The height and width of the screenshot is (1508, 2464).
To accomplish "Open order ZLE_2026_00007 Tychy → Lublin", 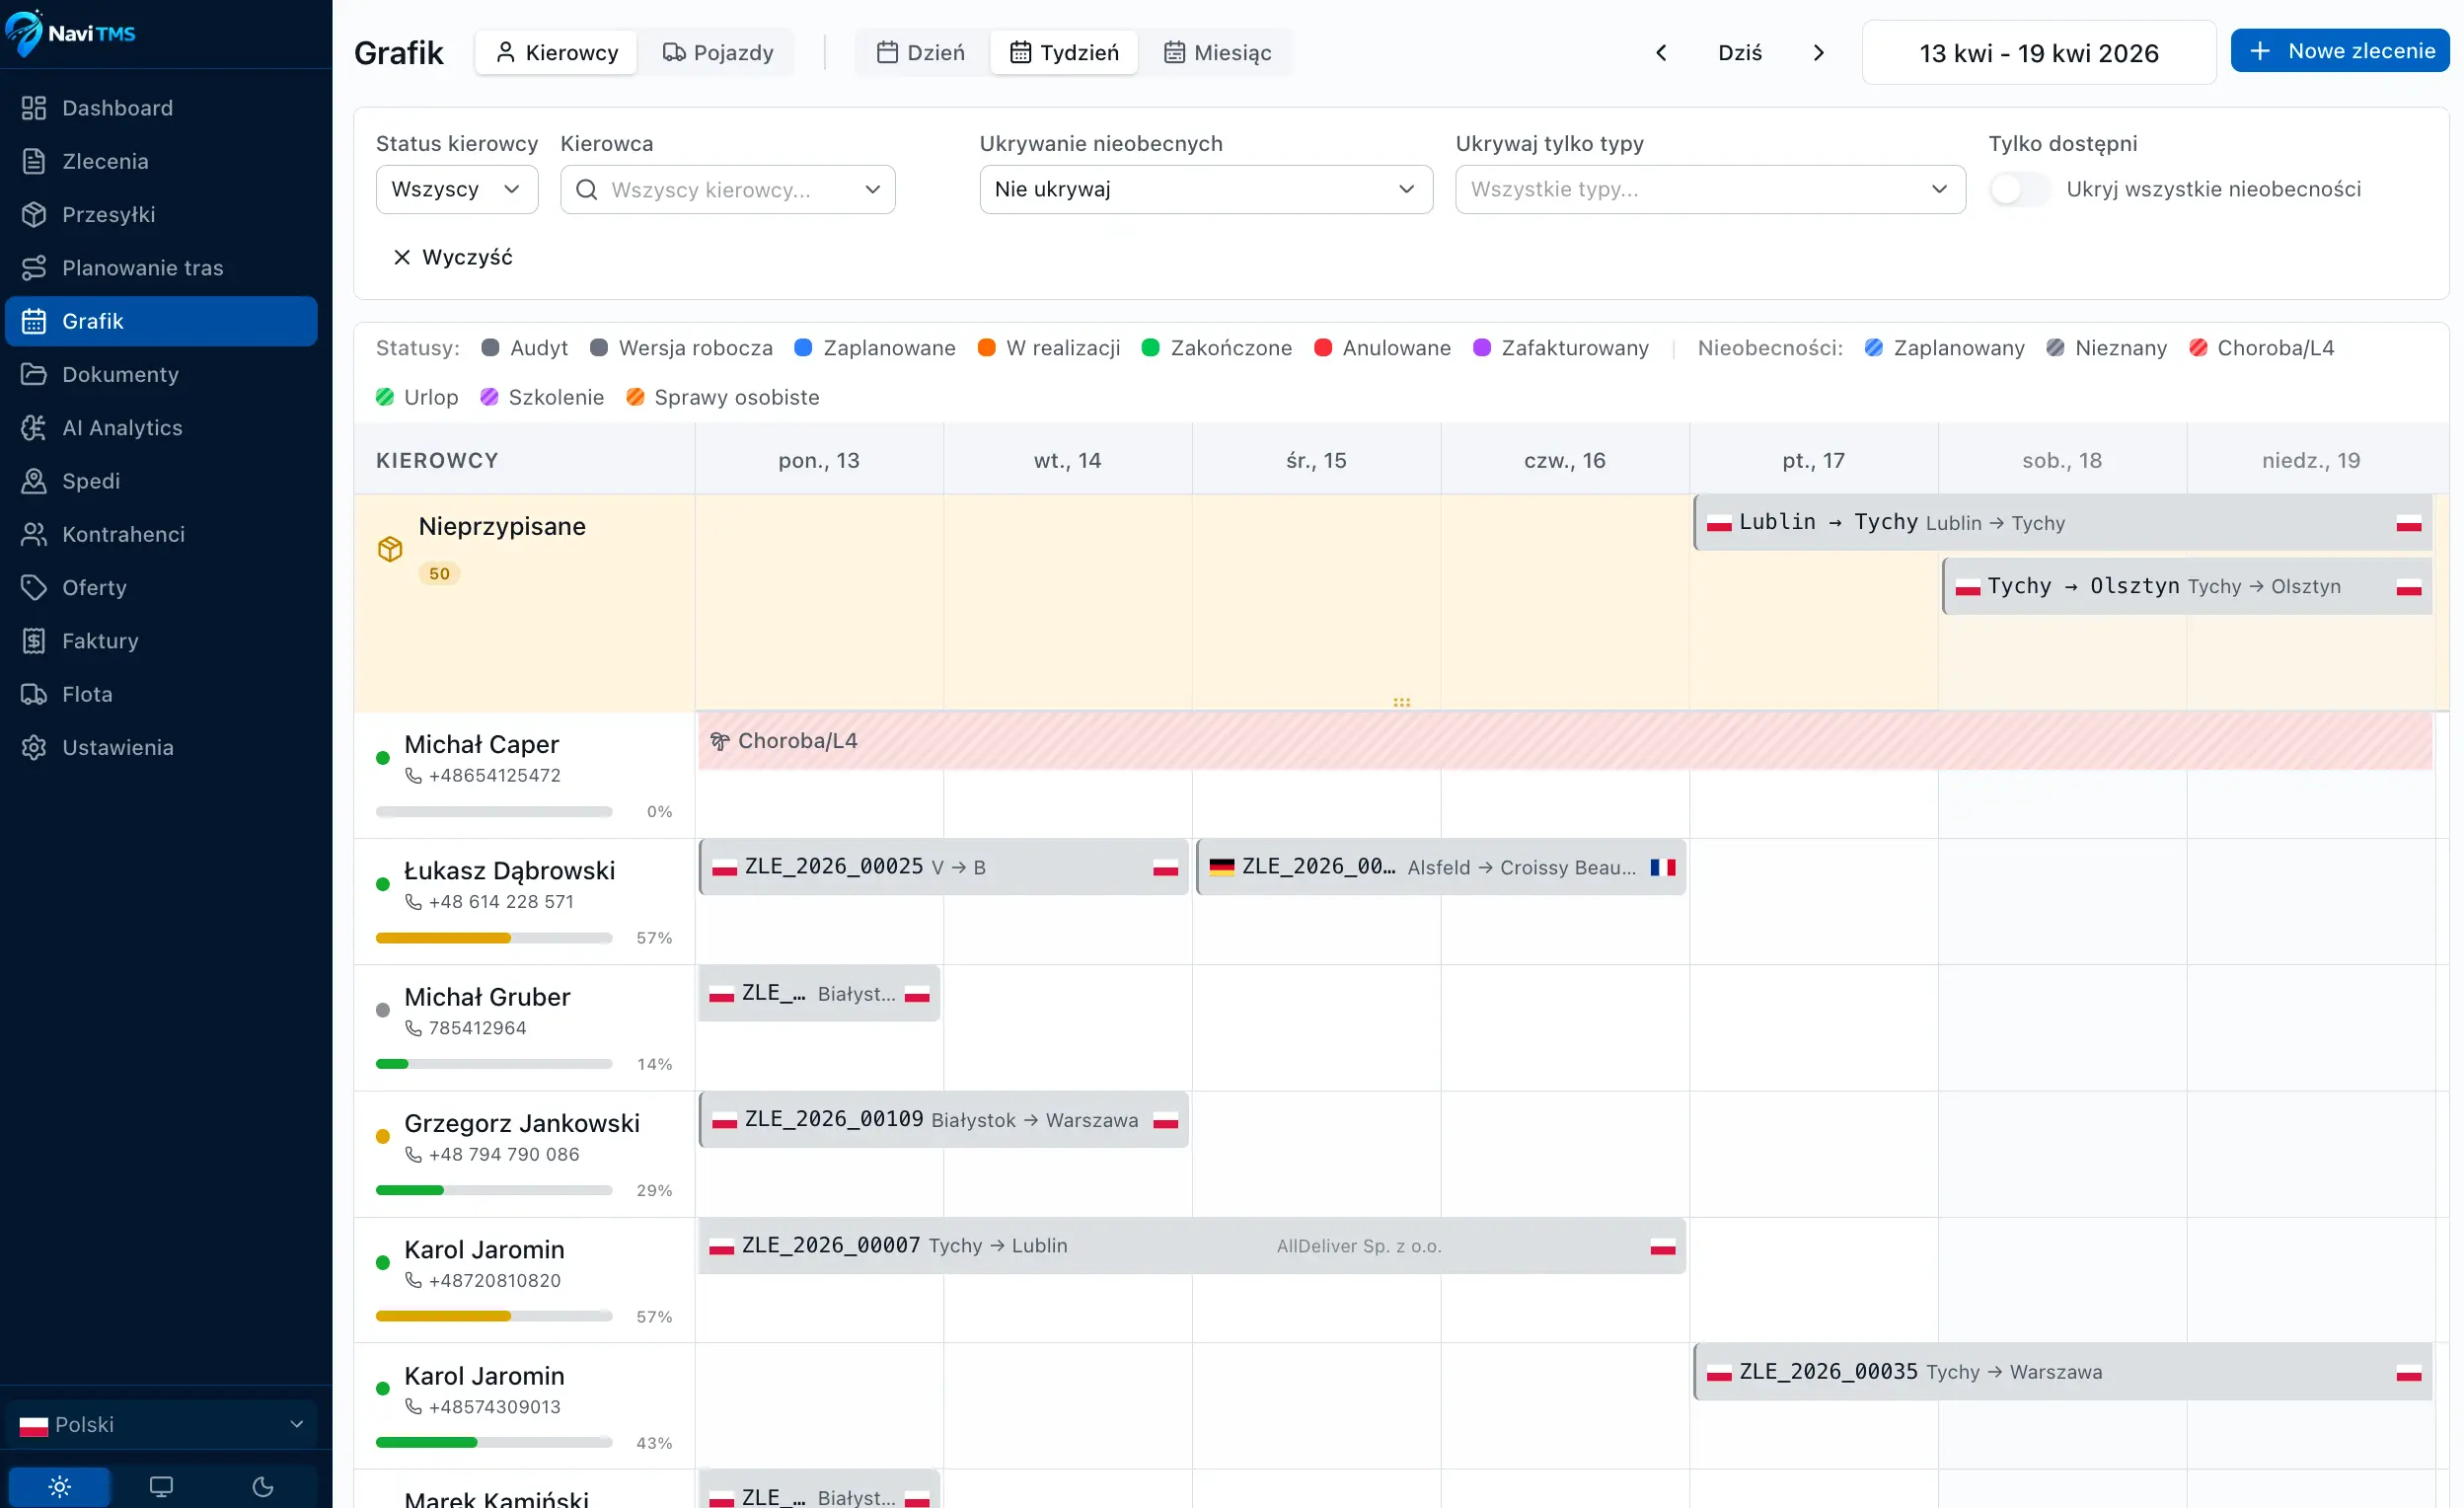I will click(x=1192, y=1246).
